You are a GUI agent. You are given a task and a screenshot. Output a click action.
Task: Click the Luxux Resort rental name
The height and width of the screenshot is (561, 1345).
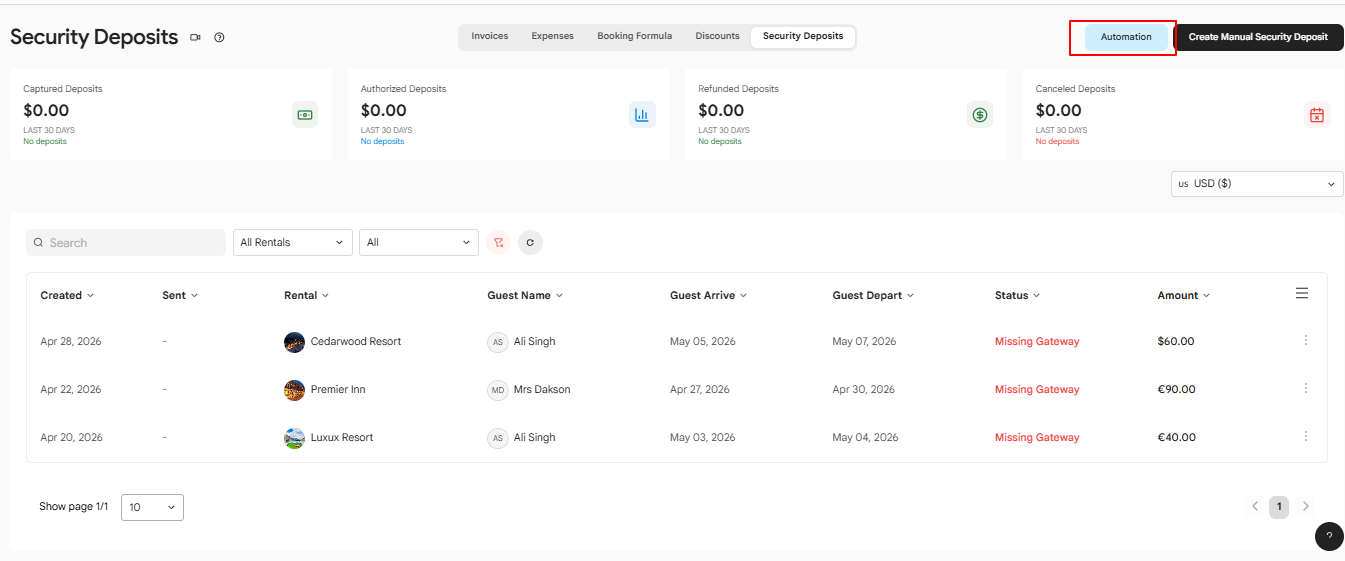(342, 437)
